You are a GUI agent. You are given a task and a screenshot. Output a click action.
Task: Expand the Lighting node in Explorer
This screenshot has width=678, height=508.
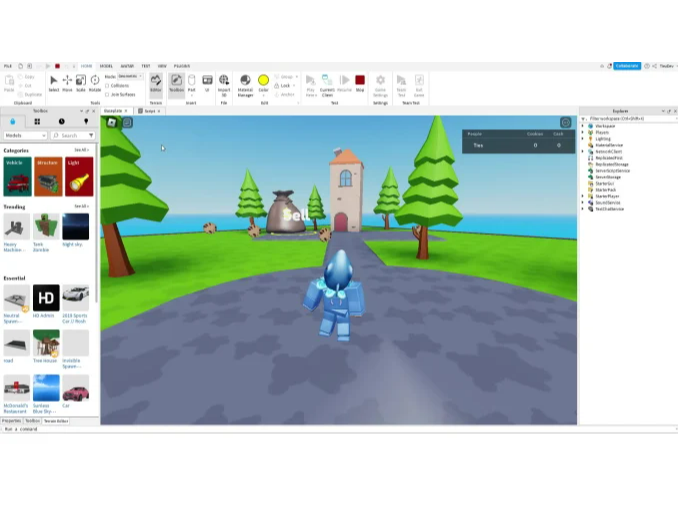582,139
